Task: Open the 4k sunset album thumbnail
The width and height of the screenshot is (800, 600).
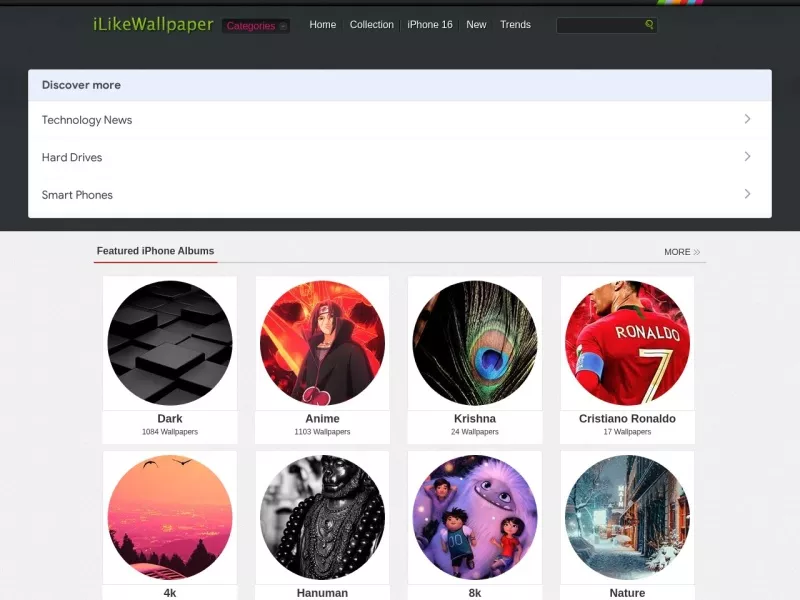Action: point(170,517)
